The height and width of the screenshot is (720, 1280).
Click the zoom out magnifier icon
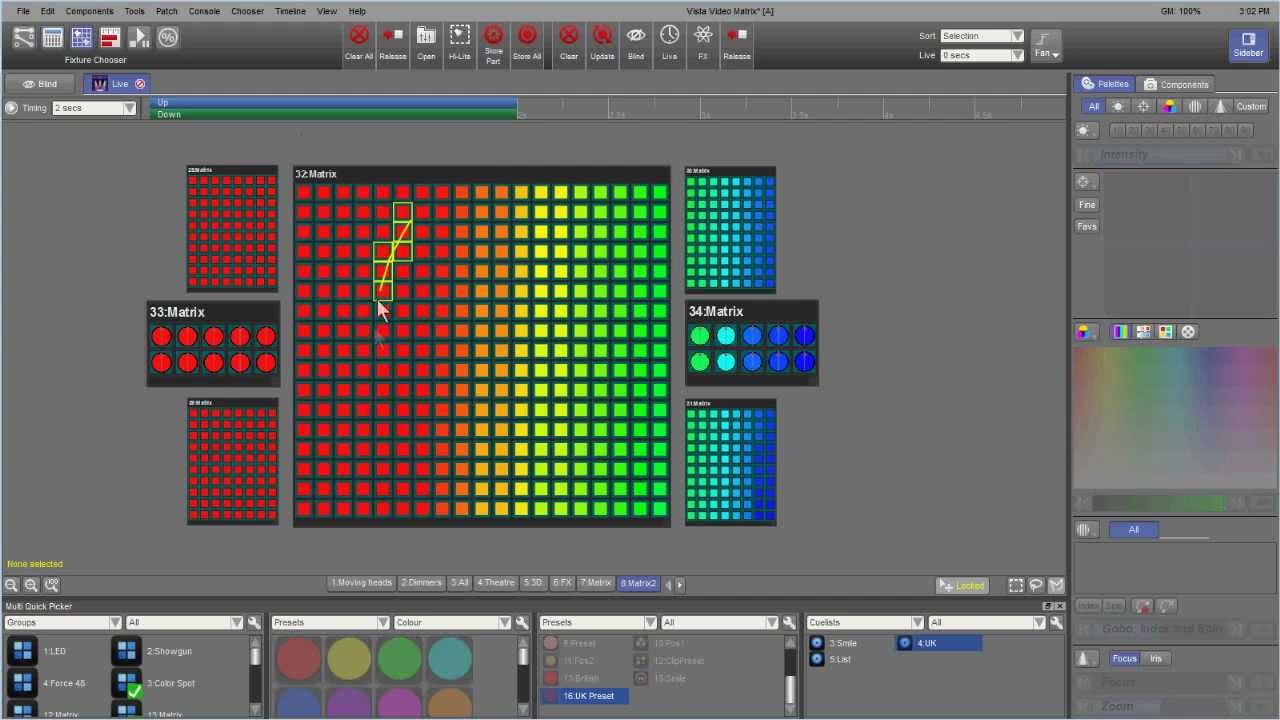point(11,585)
